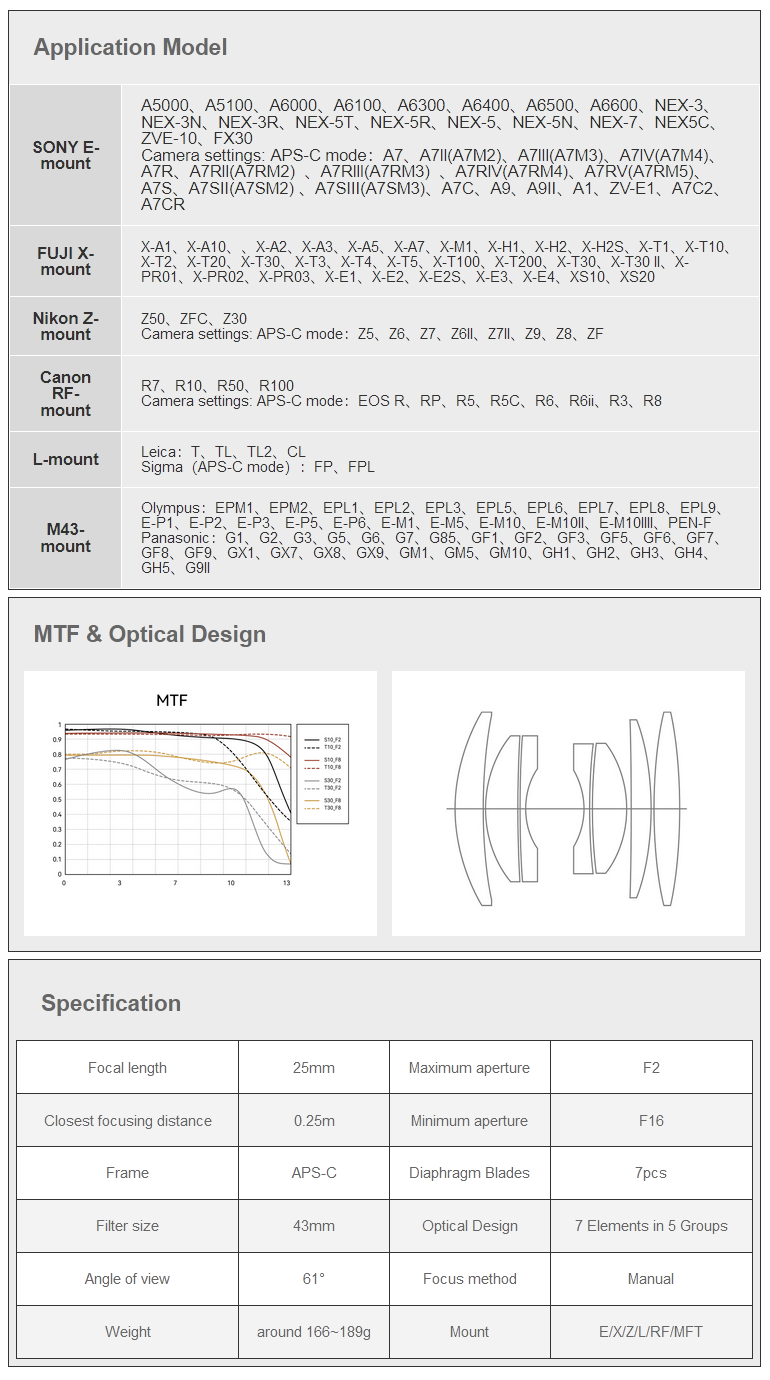
Task: Click the lens optical design diagram
Action: tap(567, 808)
